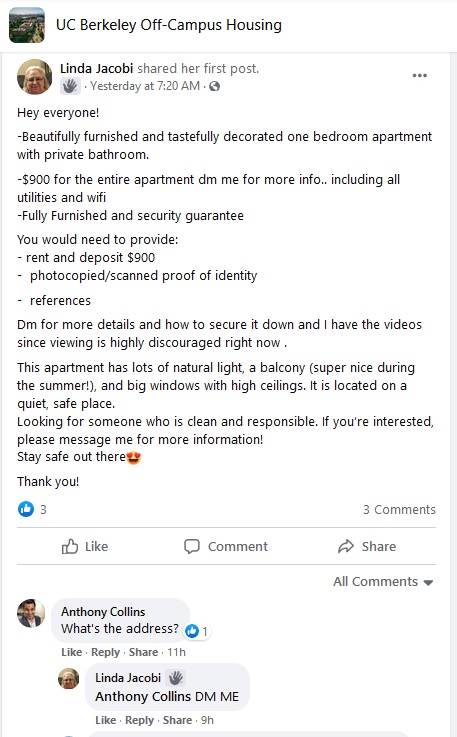
Task: Click the UC Berkeley group cover thumbnail
Action: click(27, 25)
